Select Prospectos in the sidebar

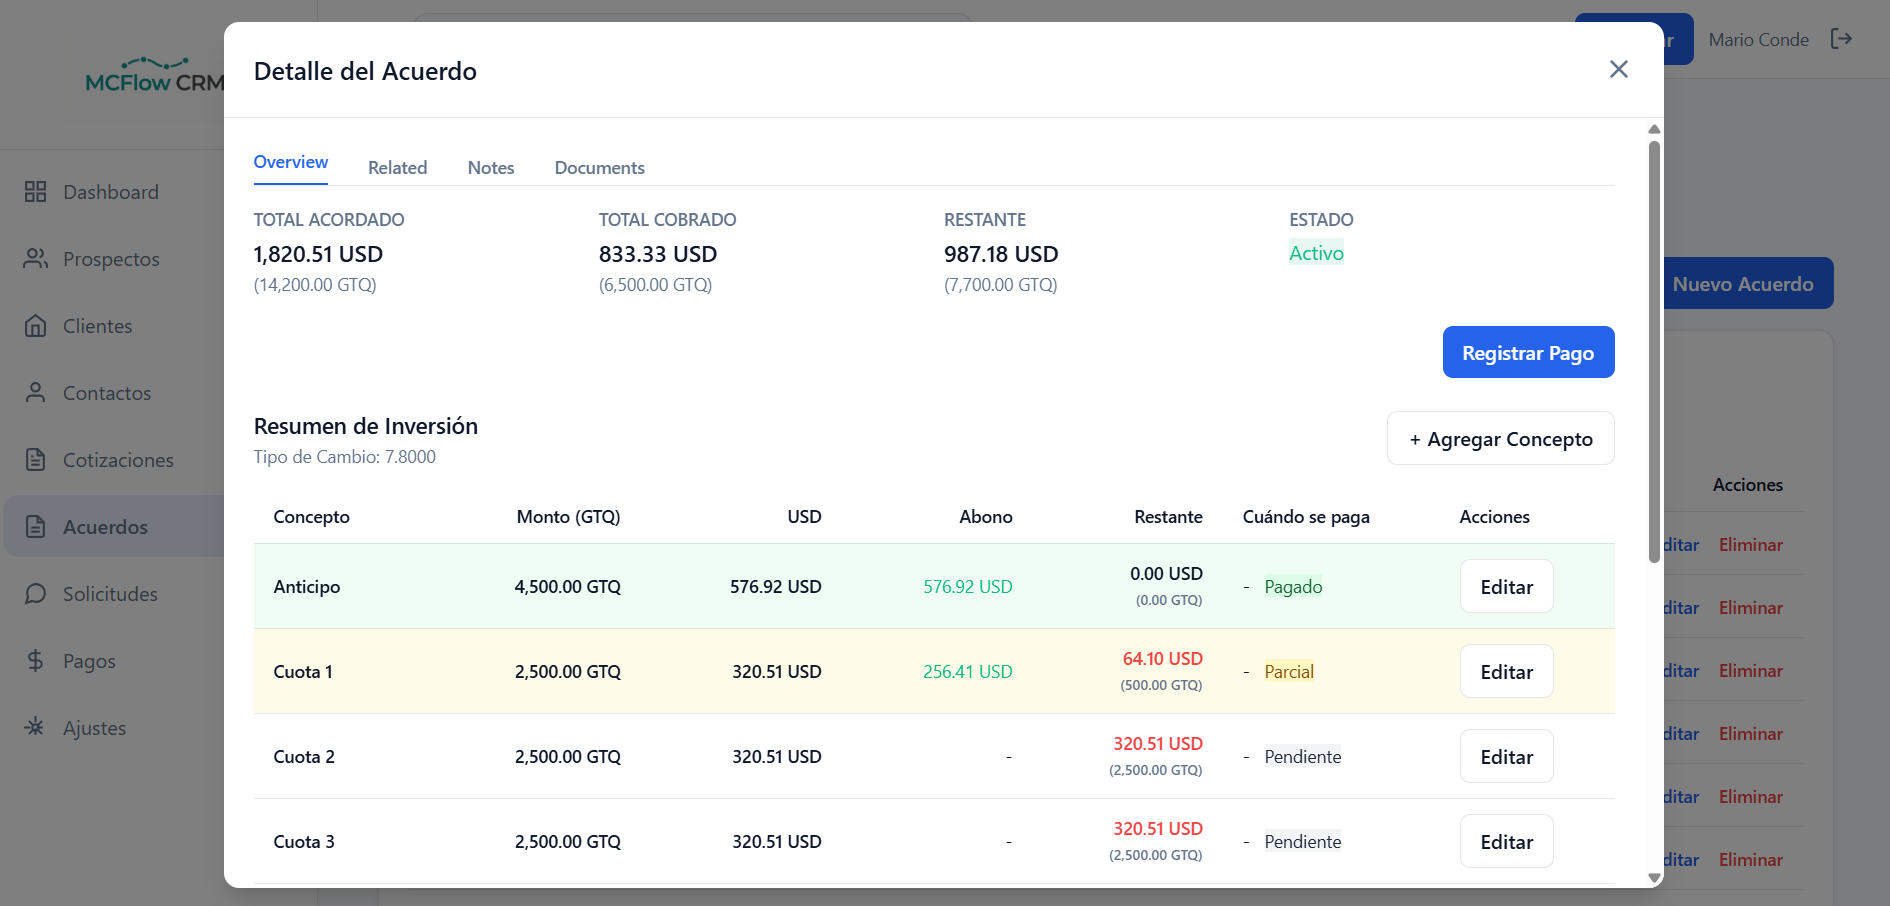(111, 258)
